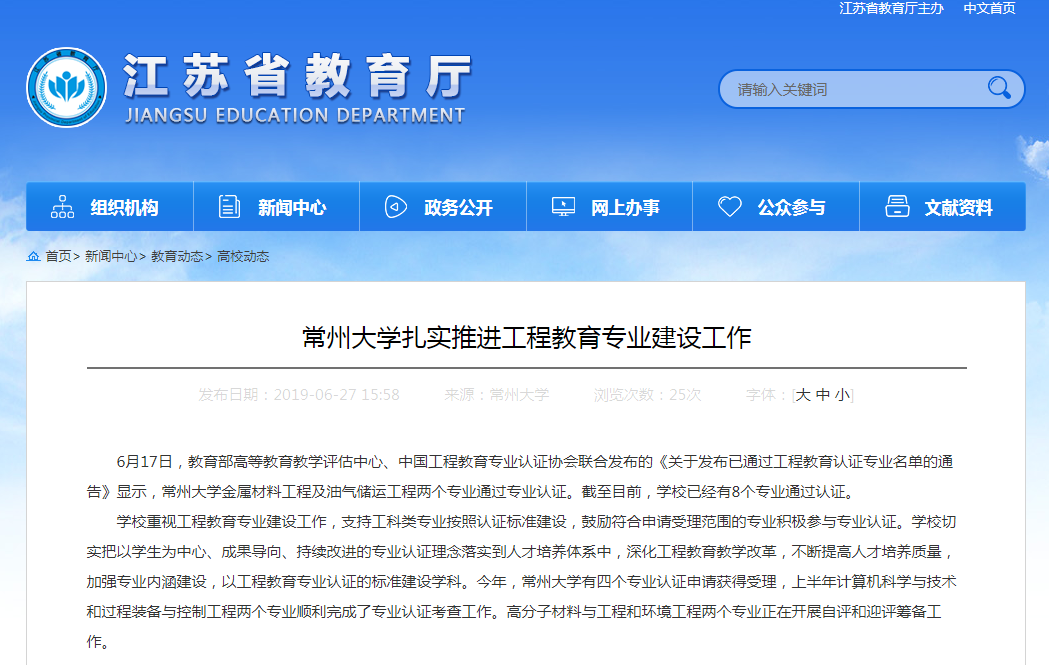This screenshot has height=665, width=1049.
Task: Go to 教育动态 in the breadcrumb
Action: tap(177, 256)
